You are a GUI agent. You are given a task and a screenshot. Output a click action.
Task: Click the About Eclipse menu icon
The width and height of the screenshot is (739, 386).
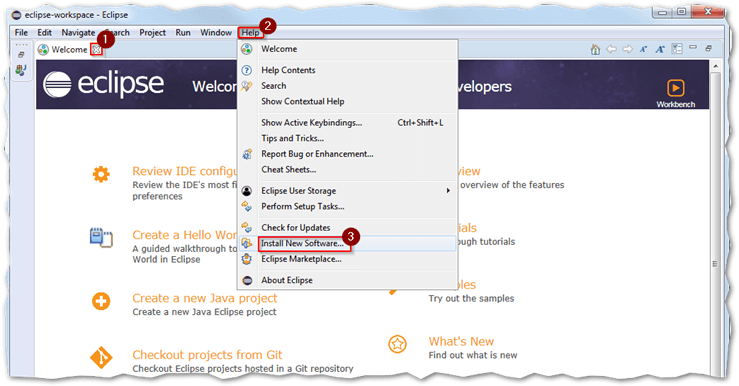(x=247, y=280)
